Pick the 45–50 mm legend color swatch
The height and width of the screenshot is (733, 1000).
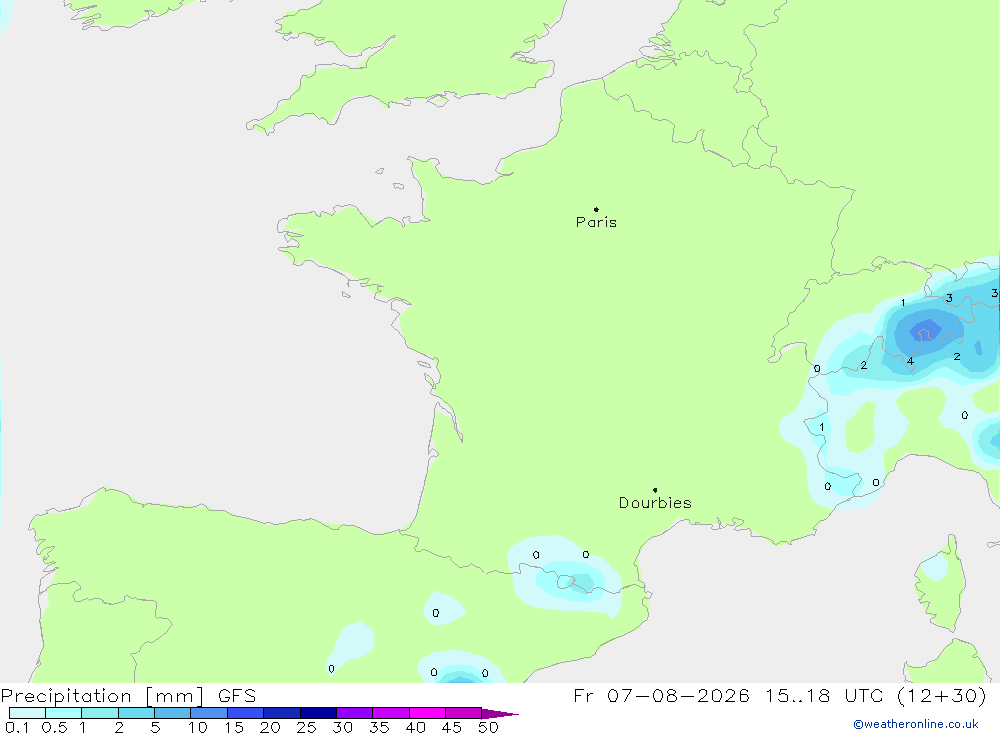click(x=464, y=713)
